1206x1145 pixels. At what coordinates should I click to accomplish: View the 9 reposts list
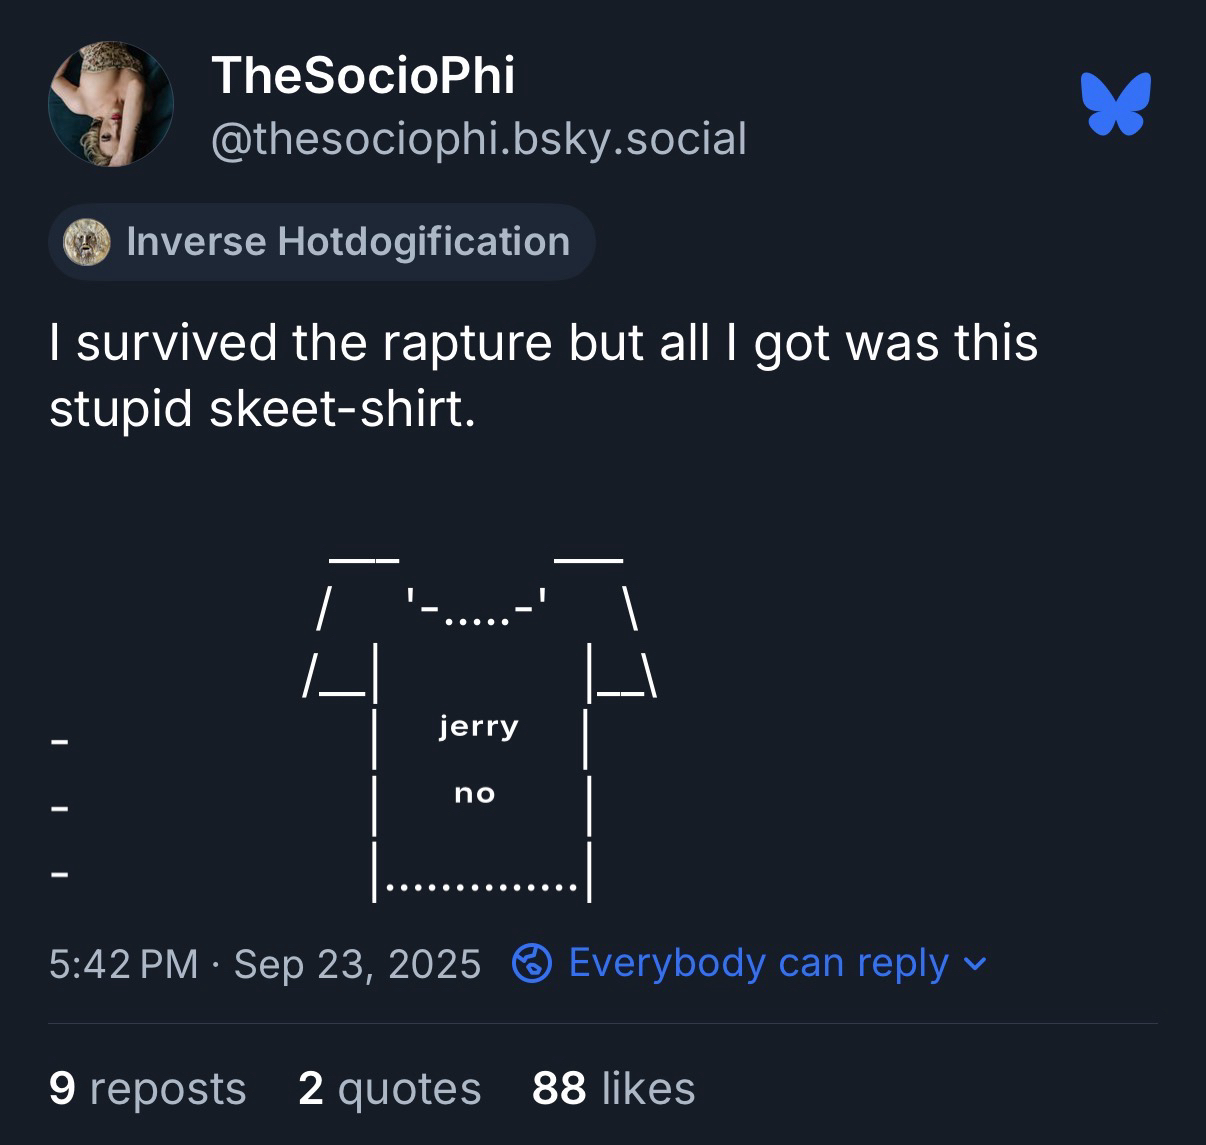pos(147,1088)
